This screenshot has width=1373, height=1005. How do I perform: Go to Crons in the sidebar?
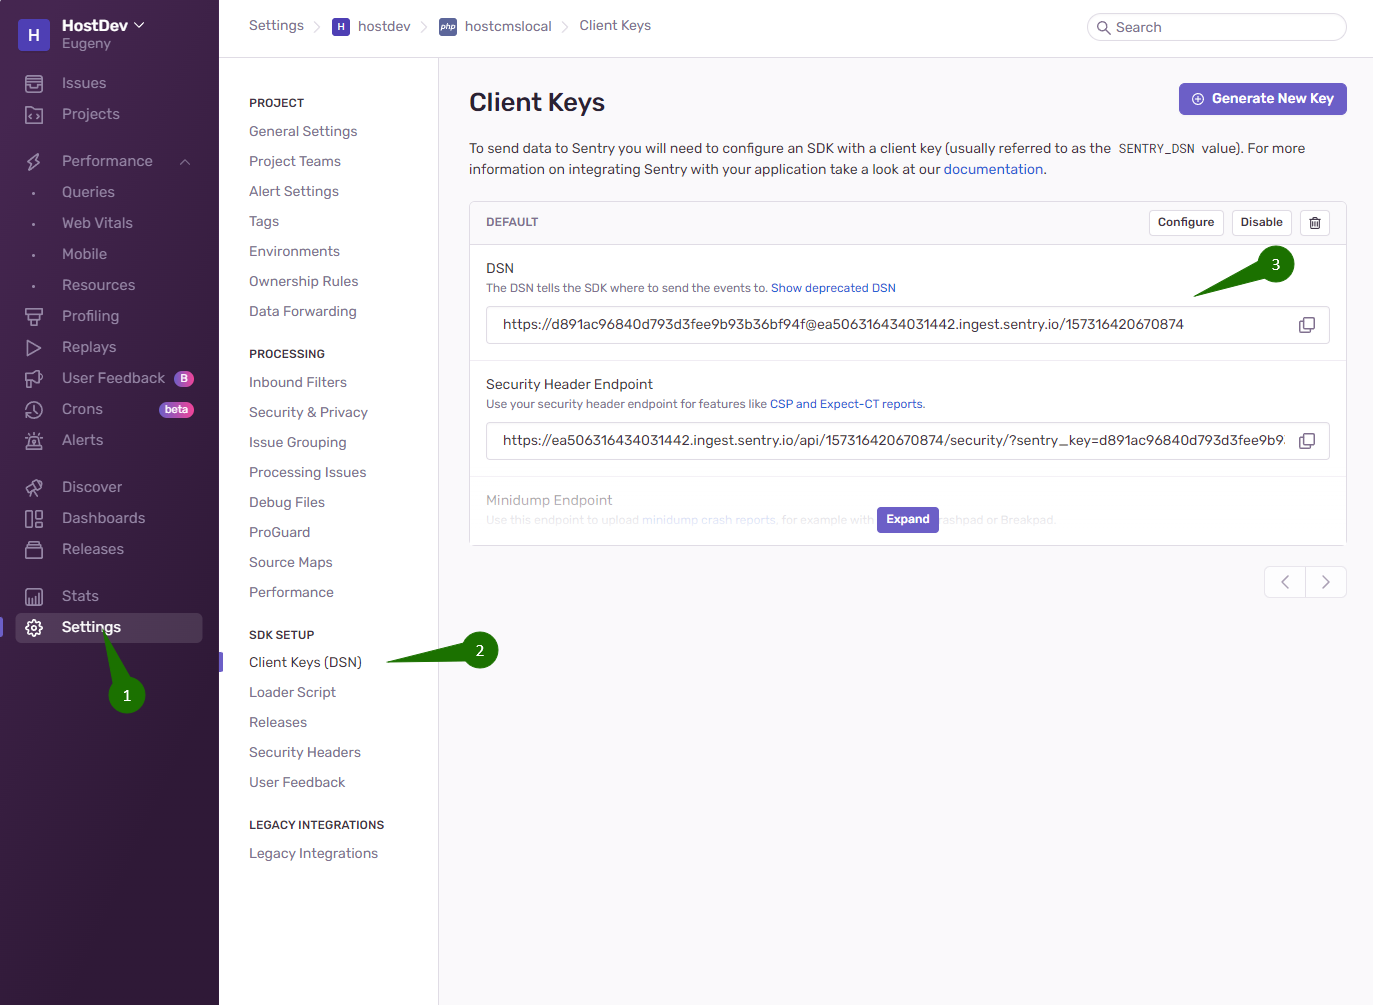82,409
